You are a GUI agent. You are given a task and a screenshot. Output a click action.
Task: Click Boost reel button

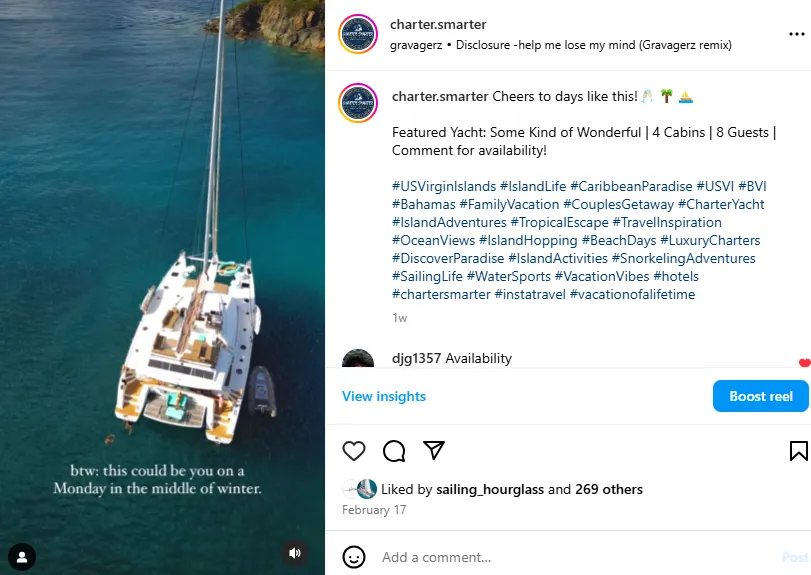pos(760,396)
